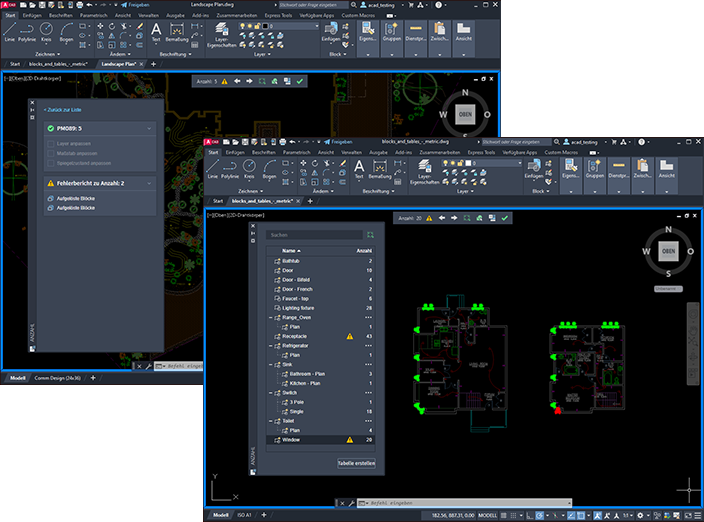
Task: Click the command line 'Befehl eingeben' field in the blocks_and_tables window
Action: pos(465,503)
